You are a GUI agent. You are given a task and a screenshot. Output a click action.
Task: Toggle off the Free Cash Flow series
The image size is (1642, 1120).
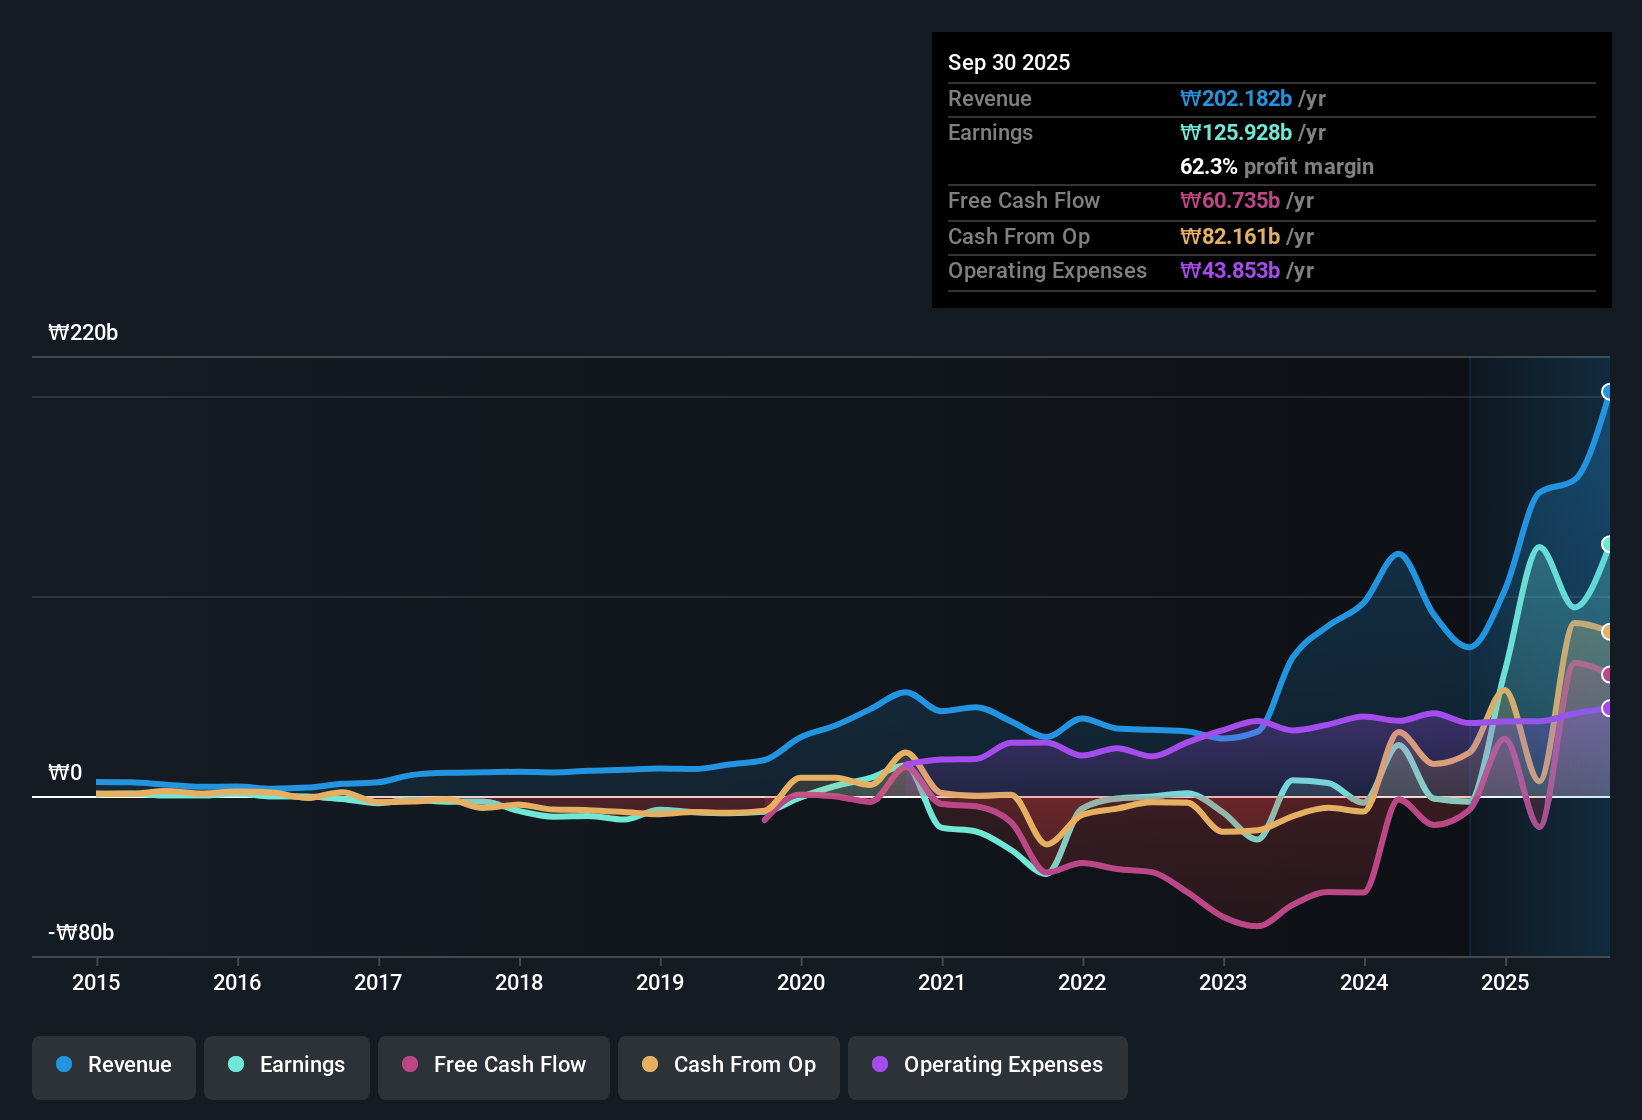click(493, 1065)
